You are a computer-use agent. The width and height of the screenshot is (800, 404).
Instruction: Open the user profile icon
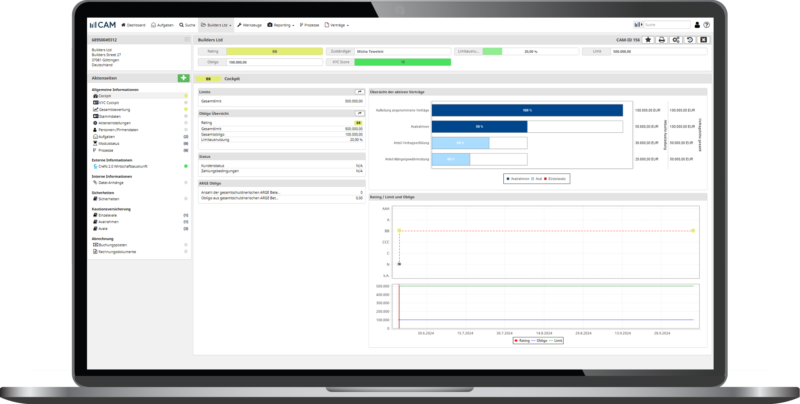697,24
